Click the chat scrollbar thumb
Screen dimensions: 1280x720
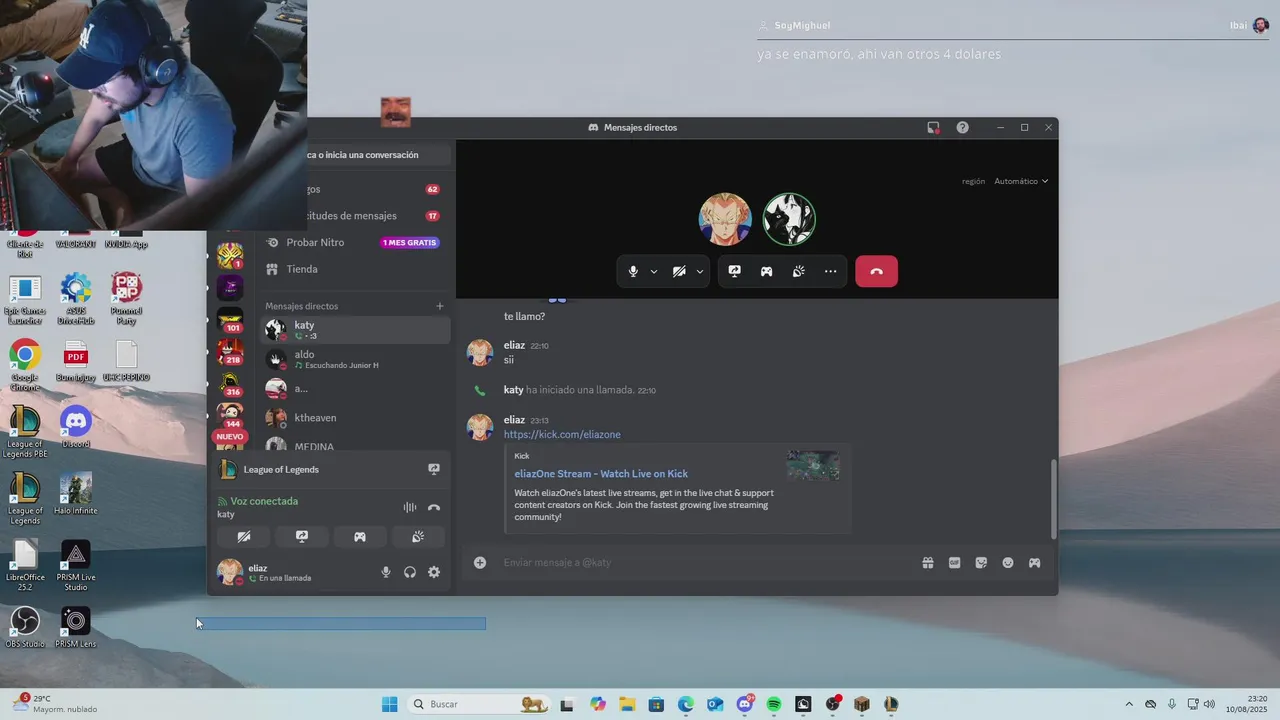point(1052,499)
